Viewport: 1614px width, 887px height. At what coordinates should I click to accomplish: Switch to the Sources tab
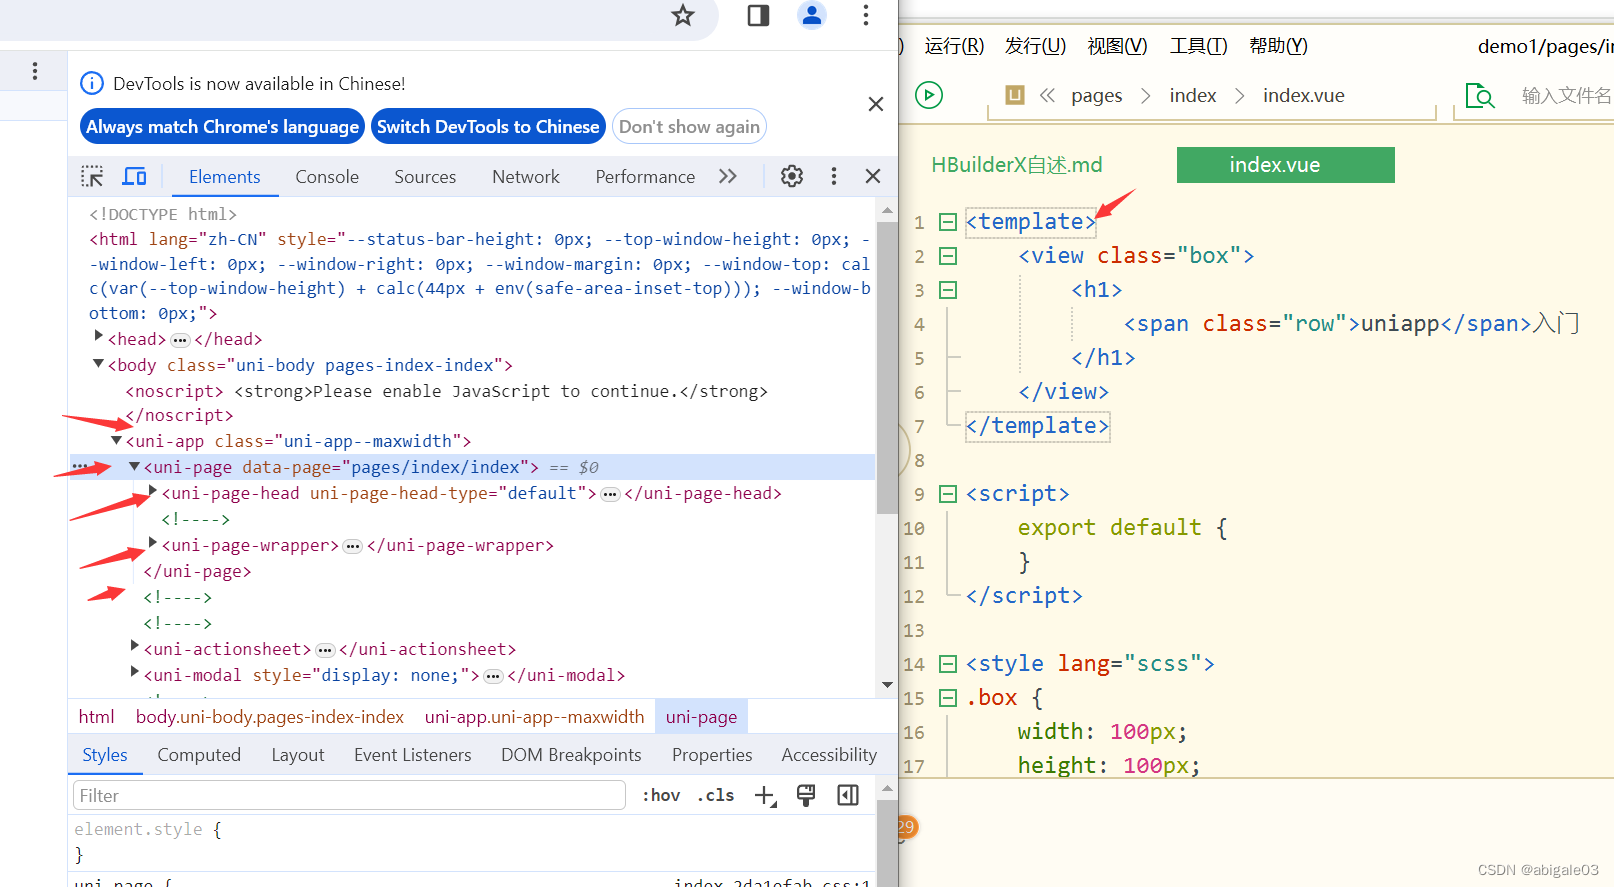click(x=425, y=177)
